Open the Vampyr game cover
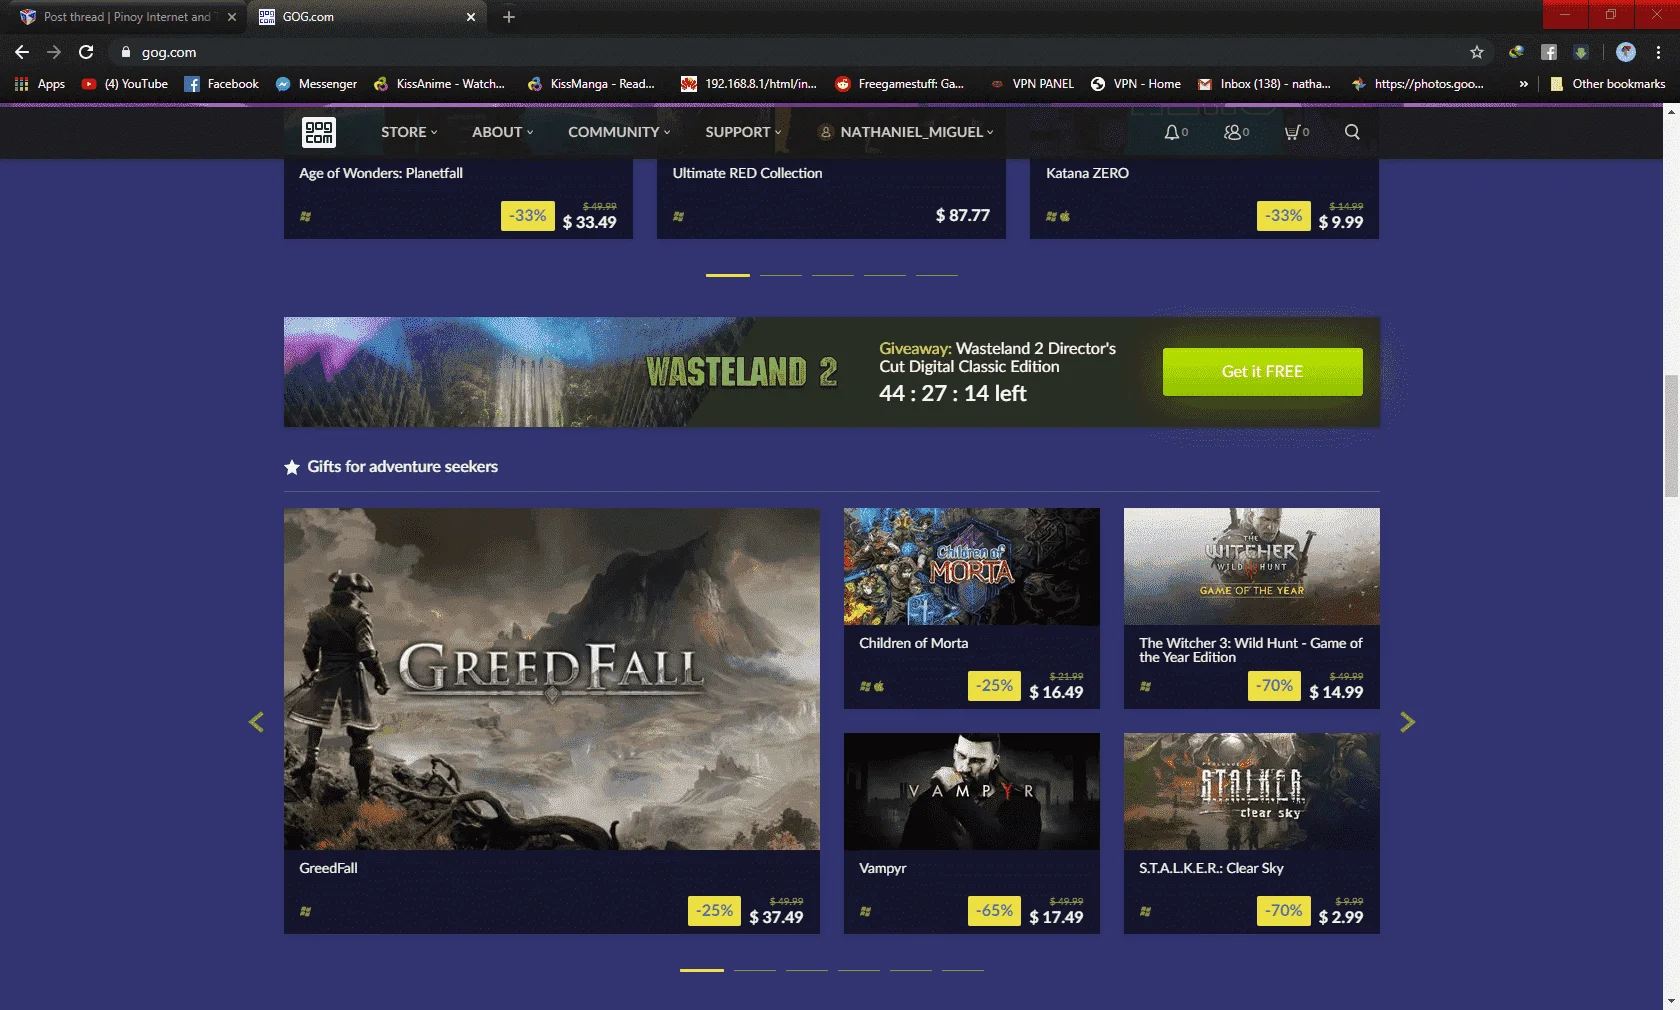The image size is (1680, 1010). 972,791
